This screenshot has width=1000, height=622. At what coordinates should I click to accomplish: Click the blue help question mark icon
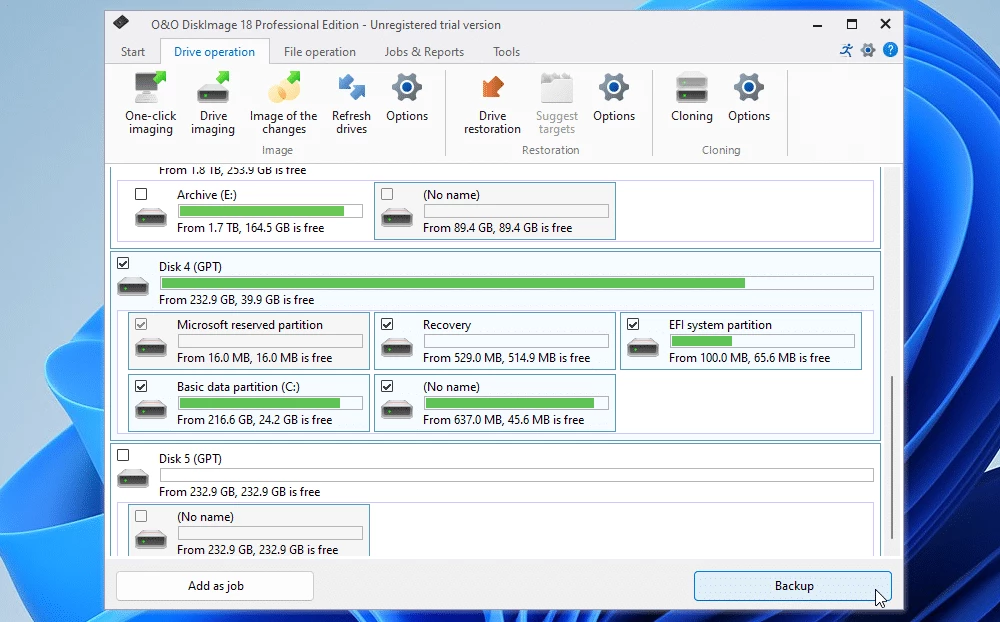pyautogui.click(x=890, y=50)
